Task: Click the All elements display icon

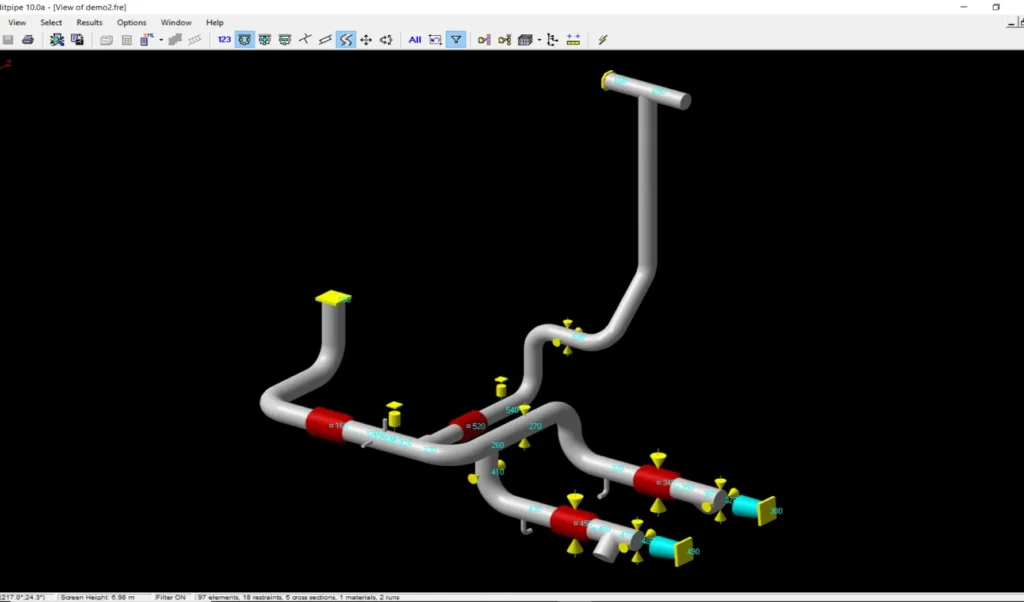Action: [x=414, y=39]
